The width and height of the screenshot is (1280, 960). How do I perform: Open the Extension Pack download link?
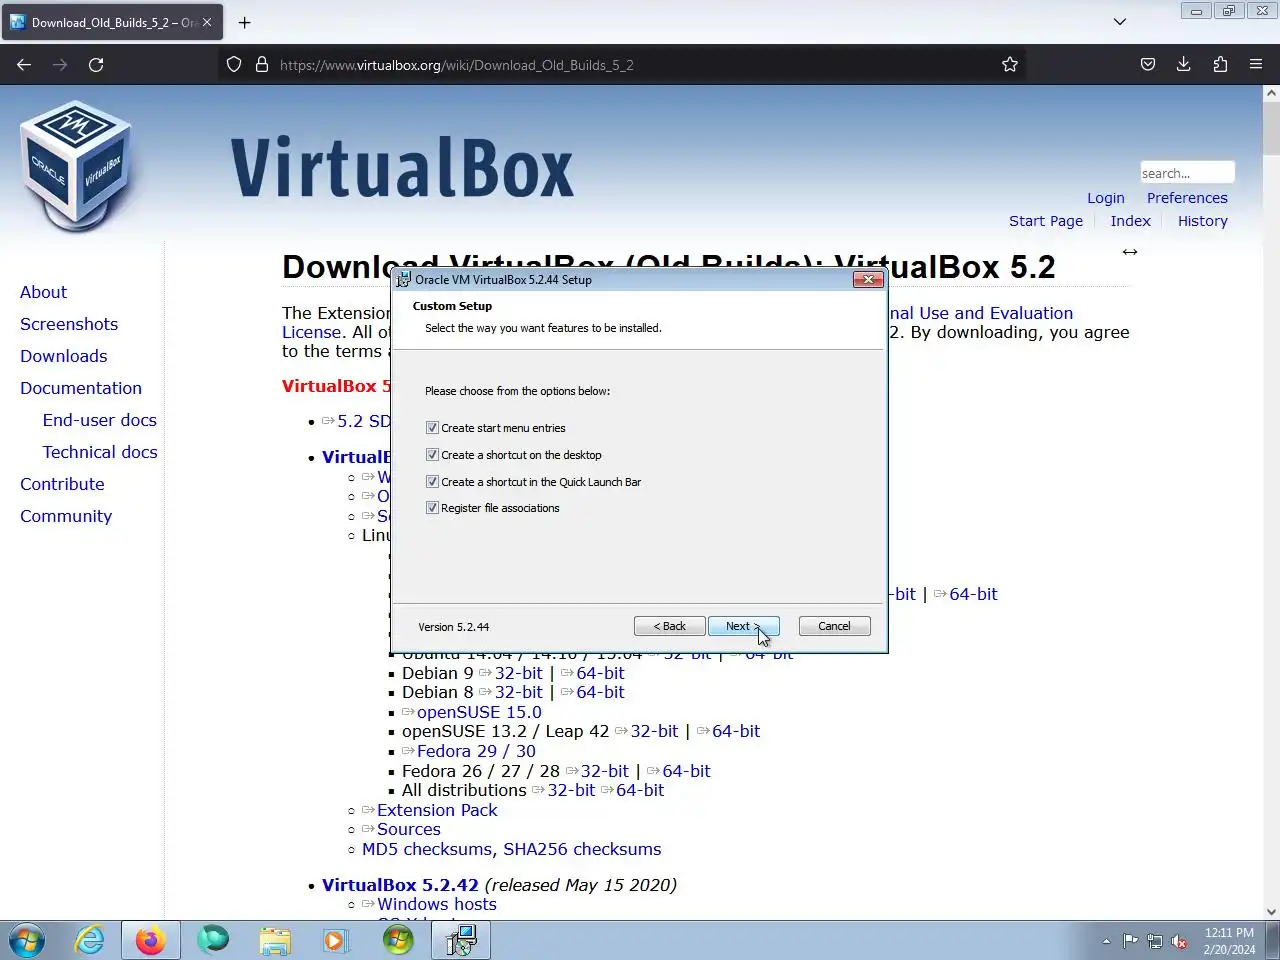(x=437, y=810)
